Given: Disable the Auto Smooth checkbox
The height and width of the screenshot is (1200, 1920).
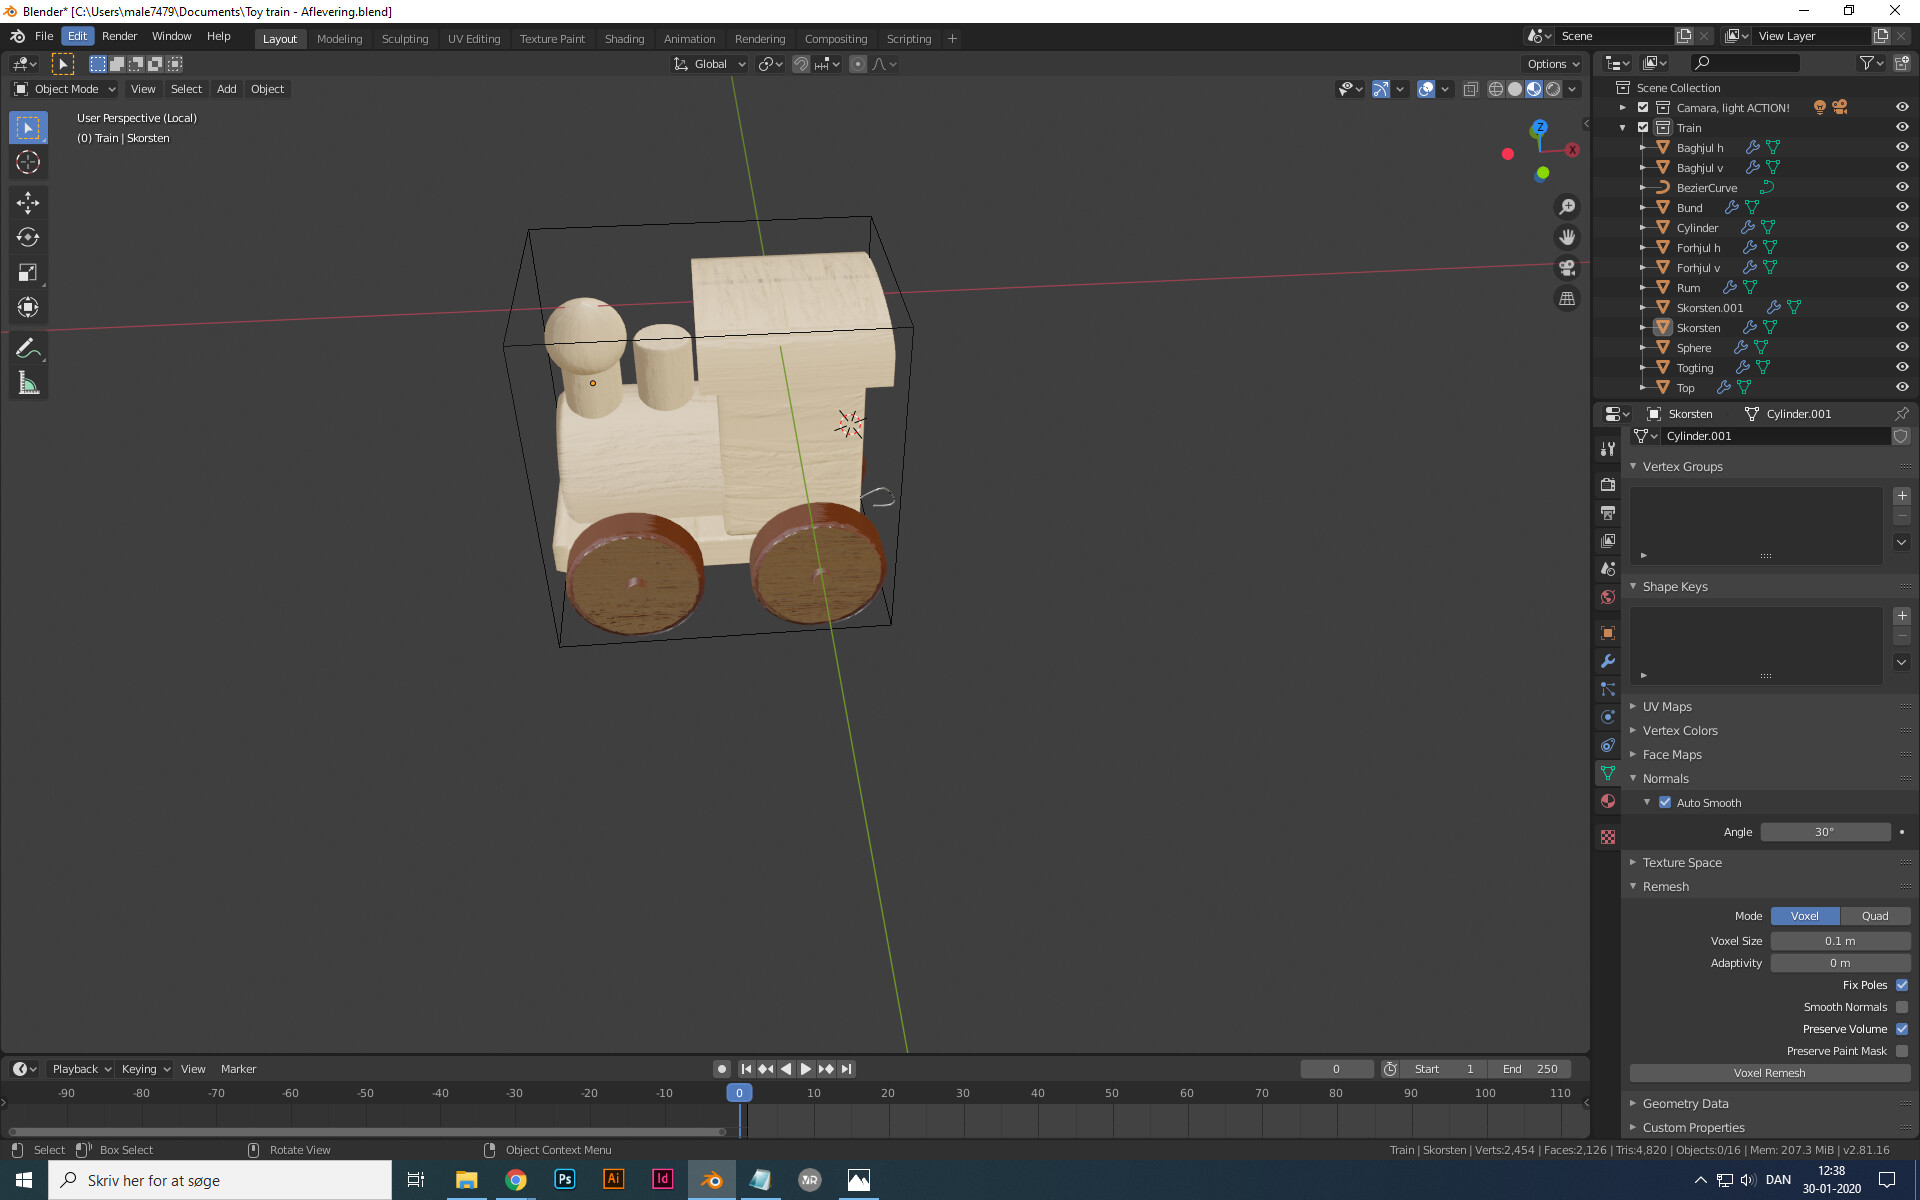Looking at the screenshot, I should tap(1665, 802).
